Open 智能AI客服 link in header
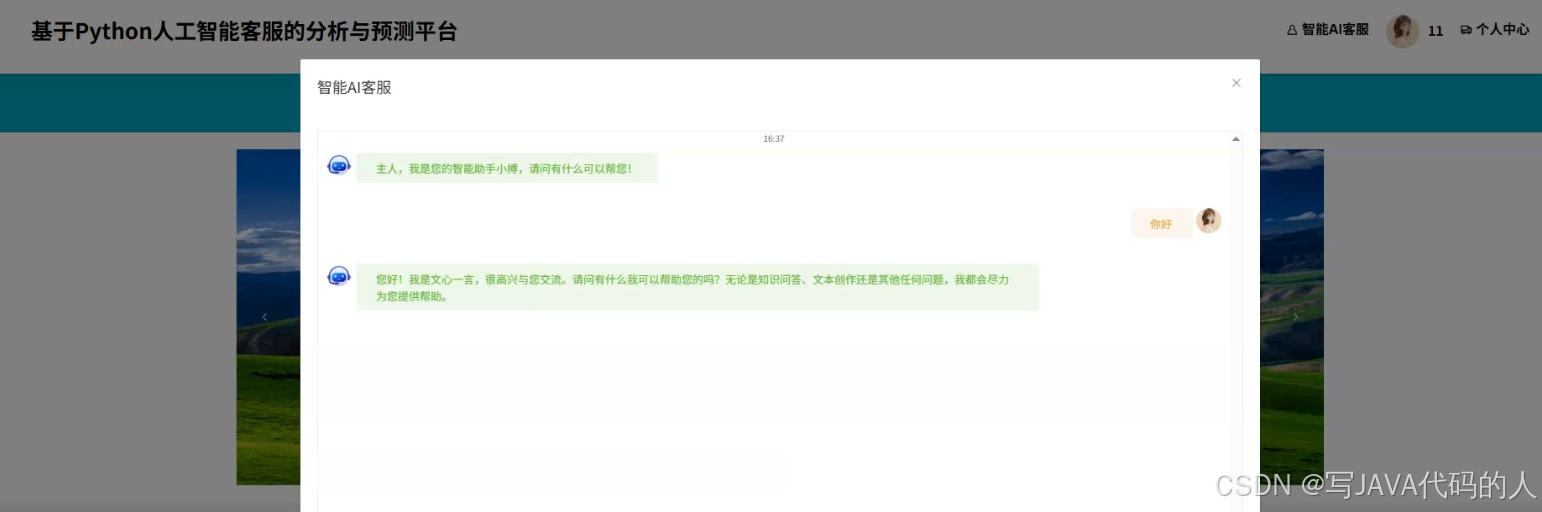The image size is (1542, 512). coord(1327,30)
